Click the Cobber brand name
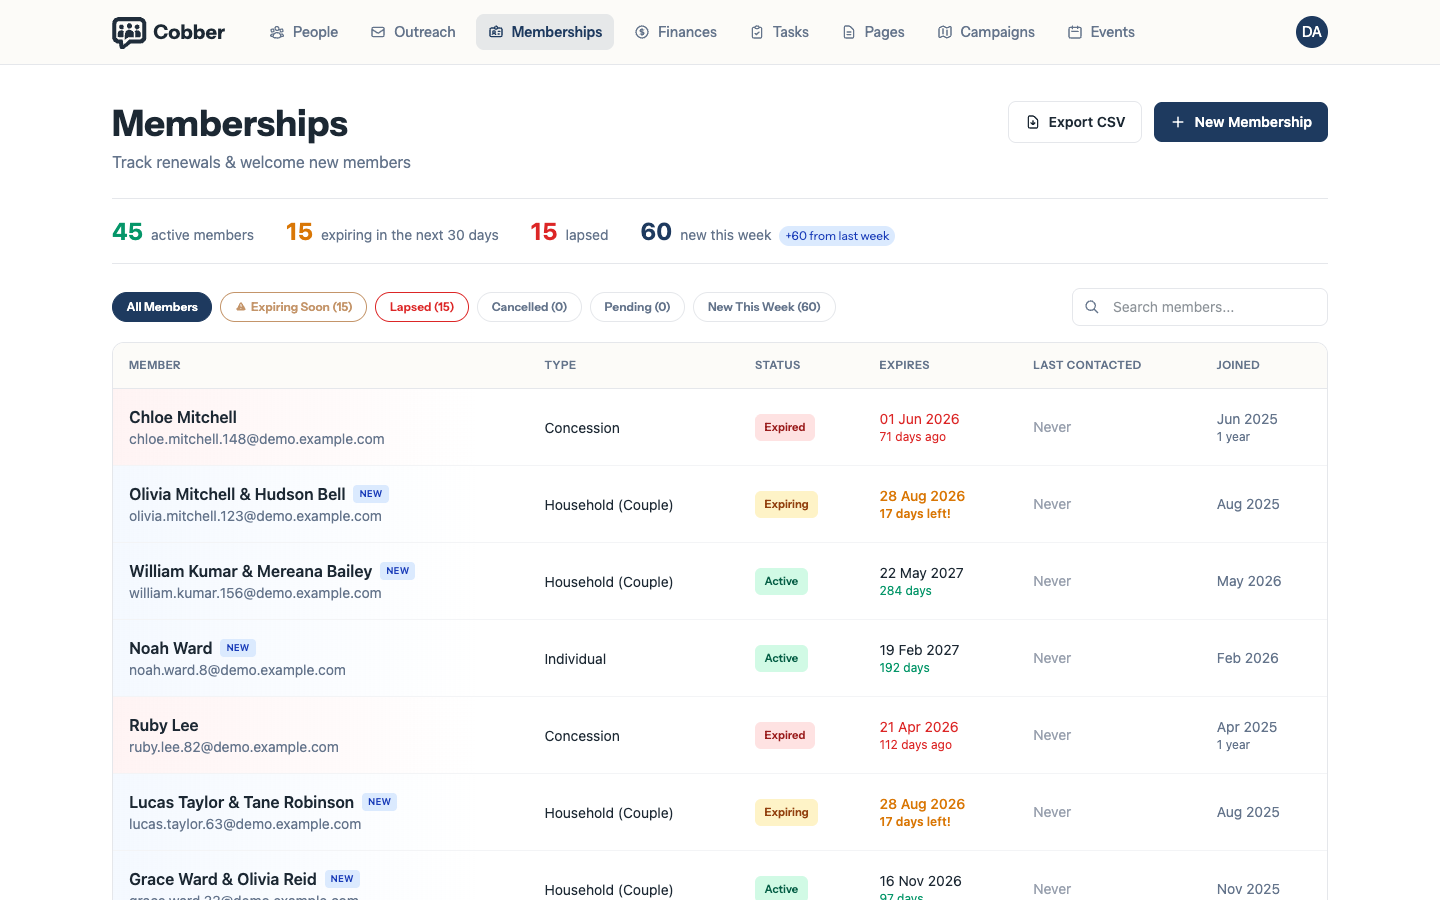The image size is (1440, 900). (x=189, y=32)
